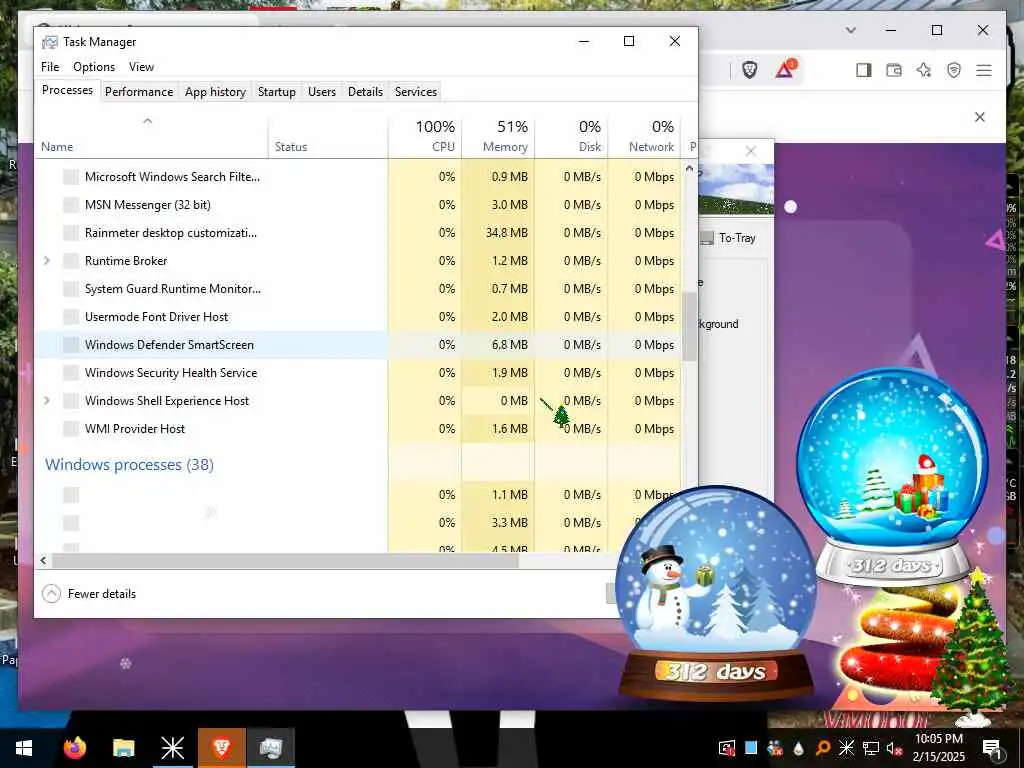Open the Brave hamburger menu
Viewport: 1024px width, 768px height.
[x=984, y=70]
